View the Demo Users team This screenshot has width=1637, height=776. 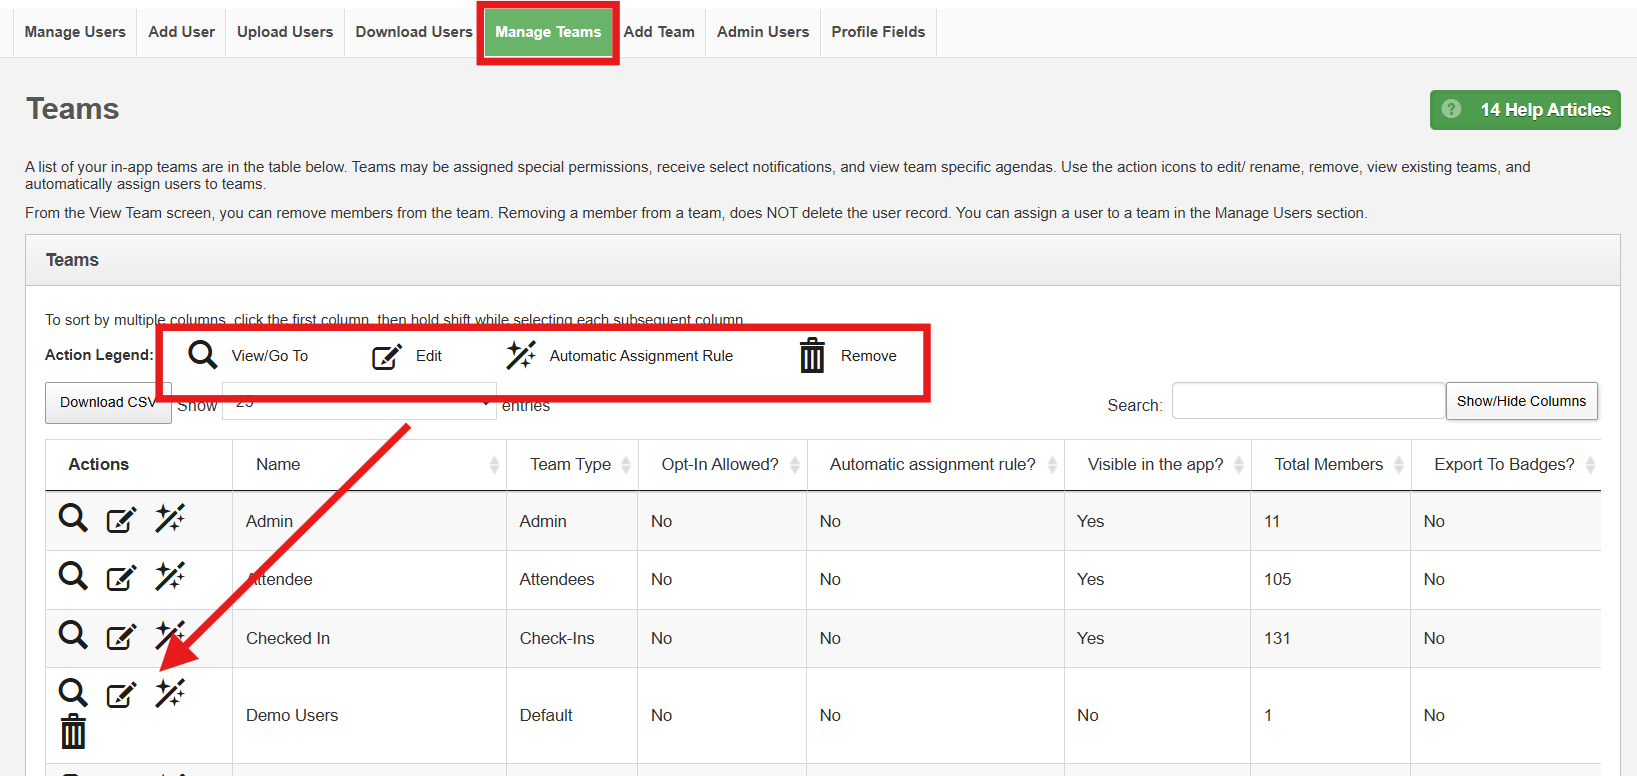(x=73, y=692)
